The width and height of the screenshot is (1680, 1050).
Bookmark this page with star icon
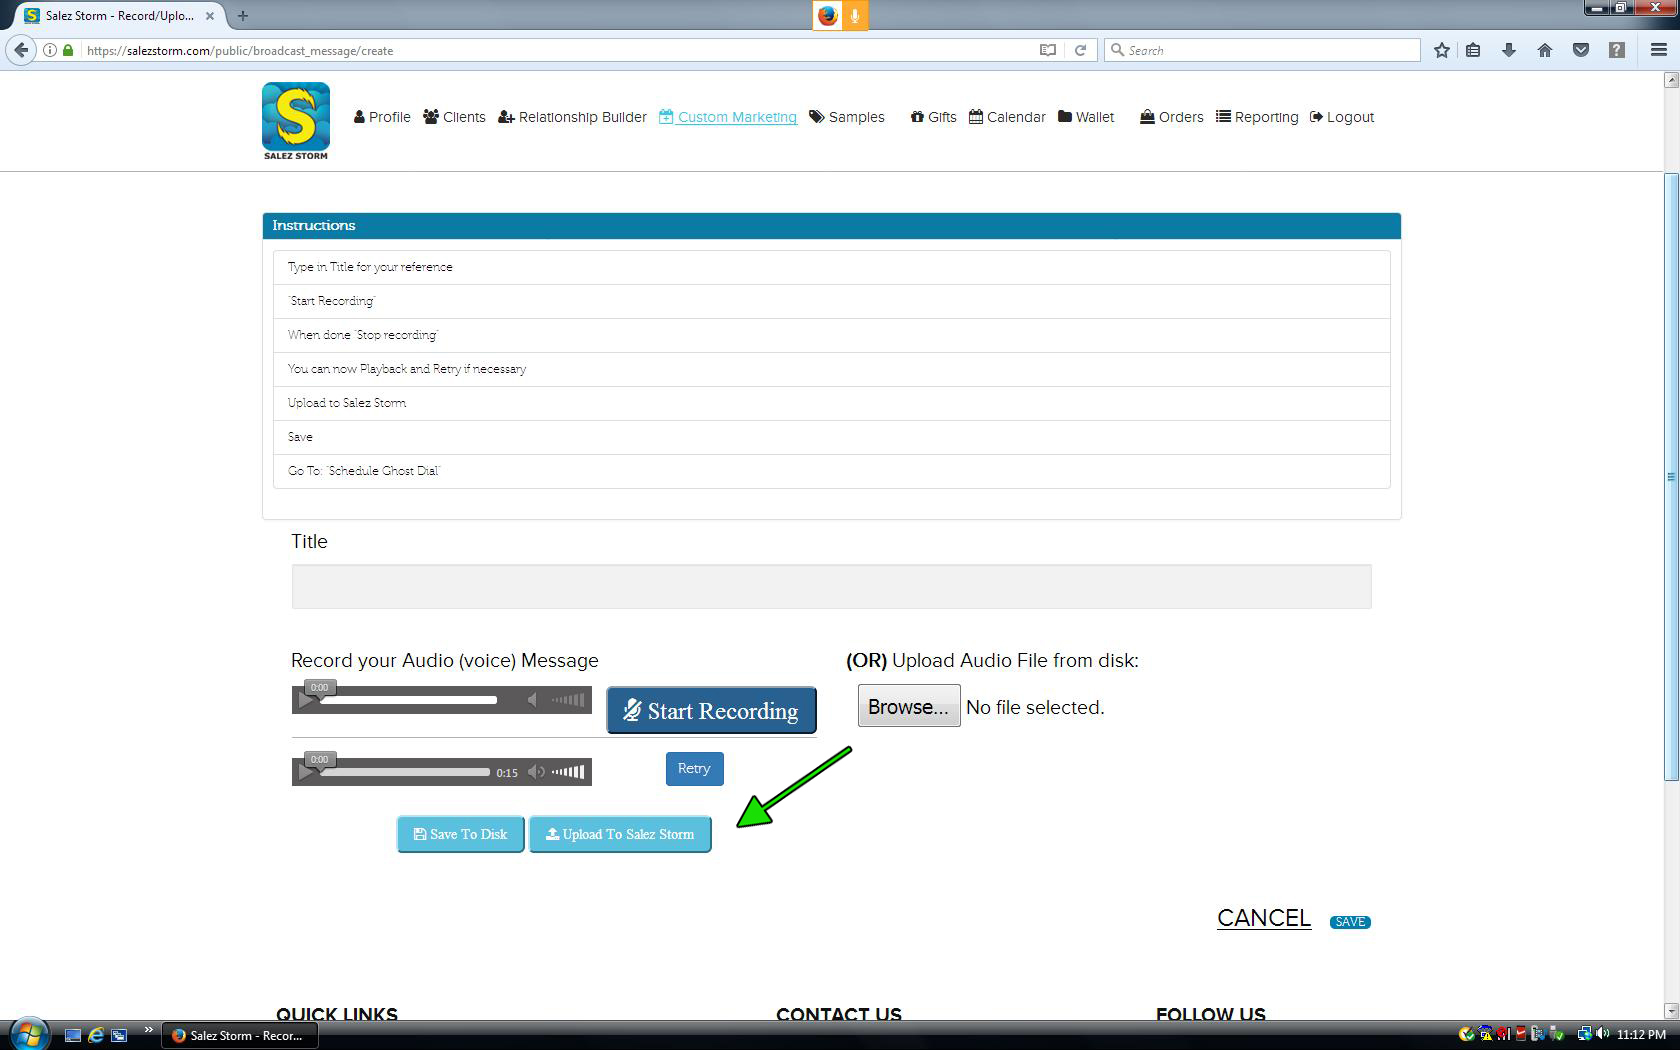(x=1441, y=50)
